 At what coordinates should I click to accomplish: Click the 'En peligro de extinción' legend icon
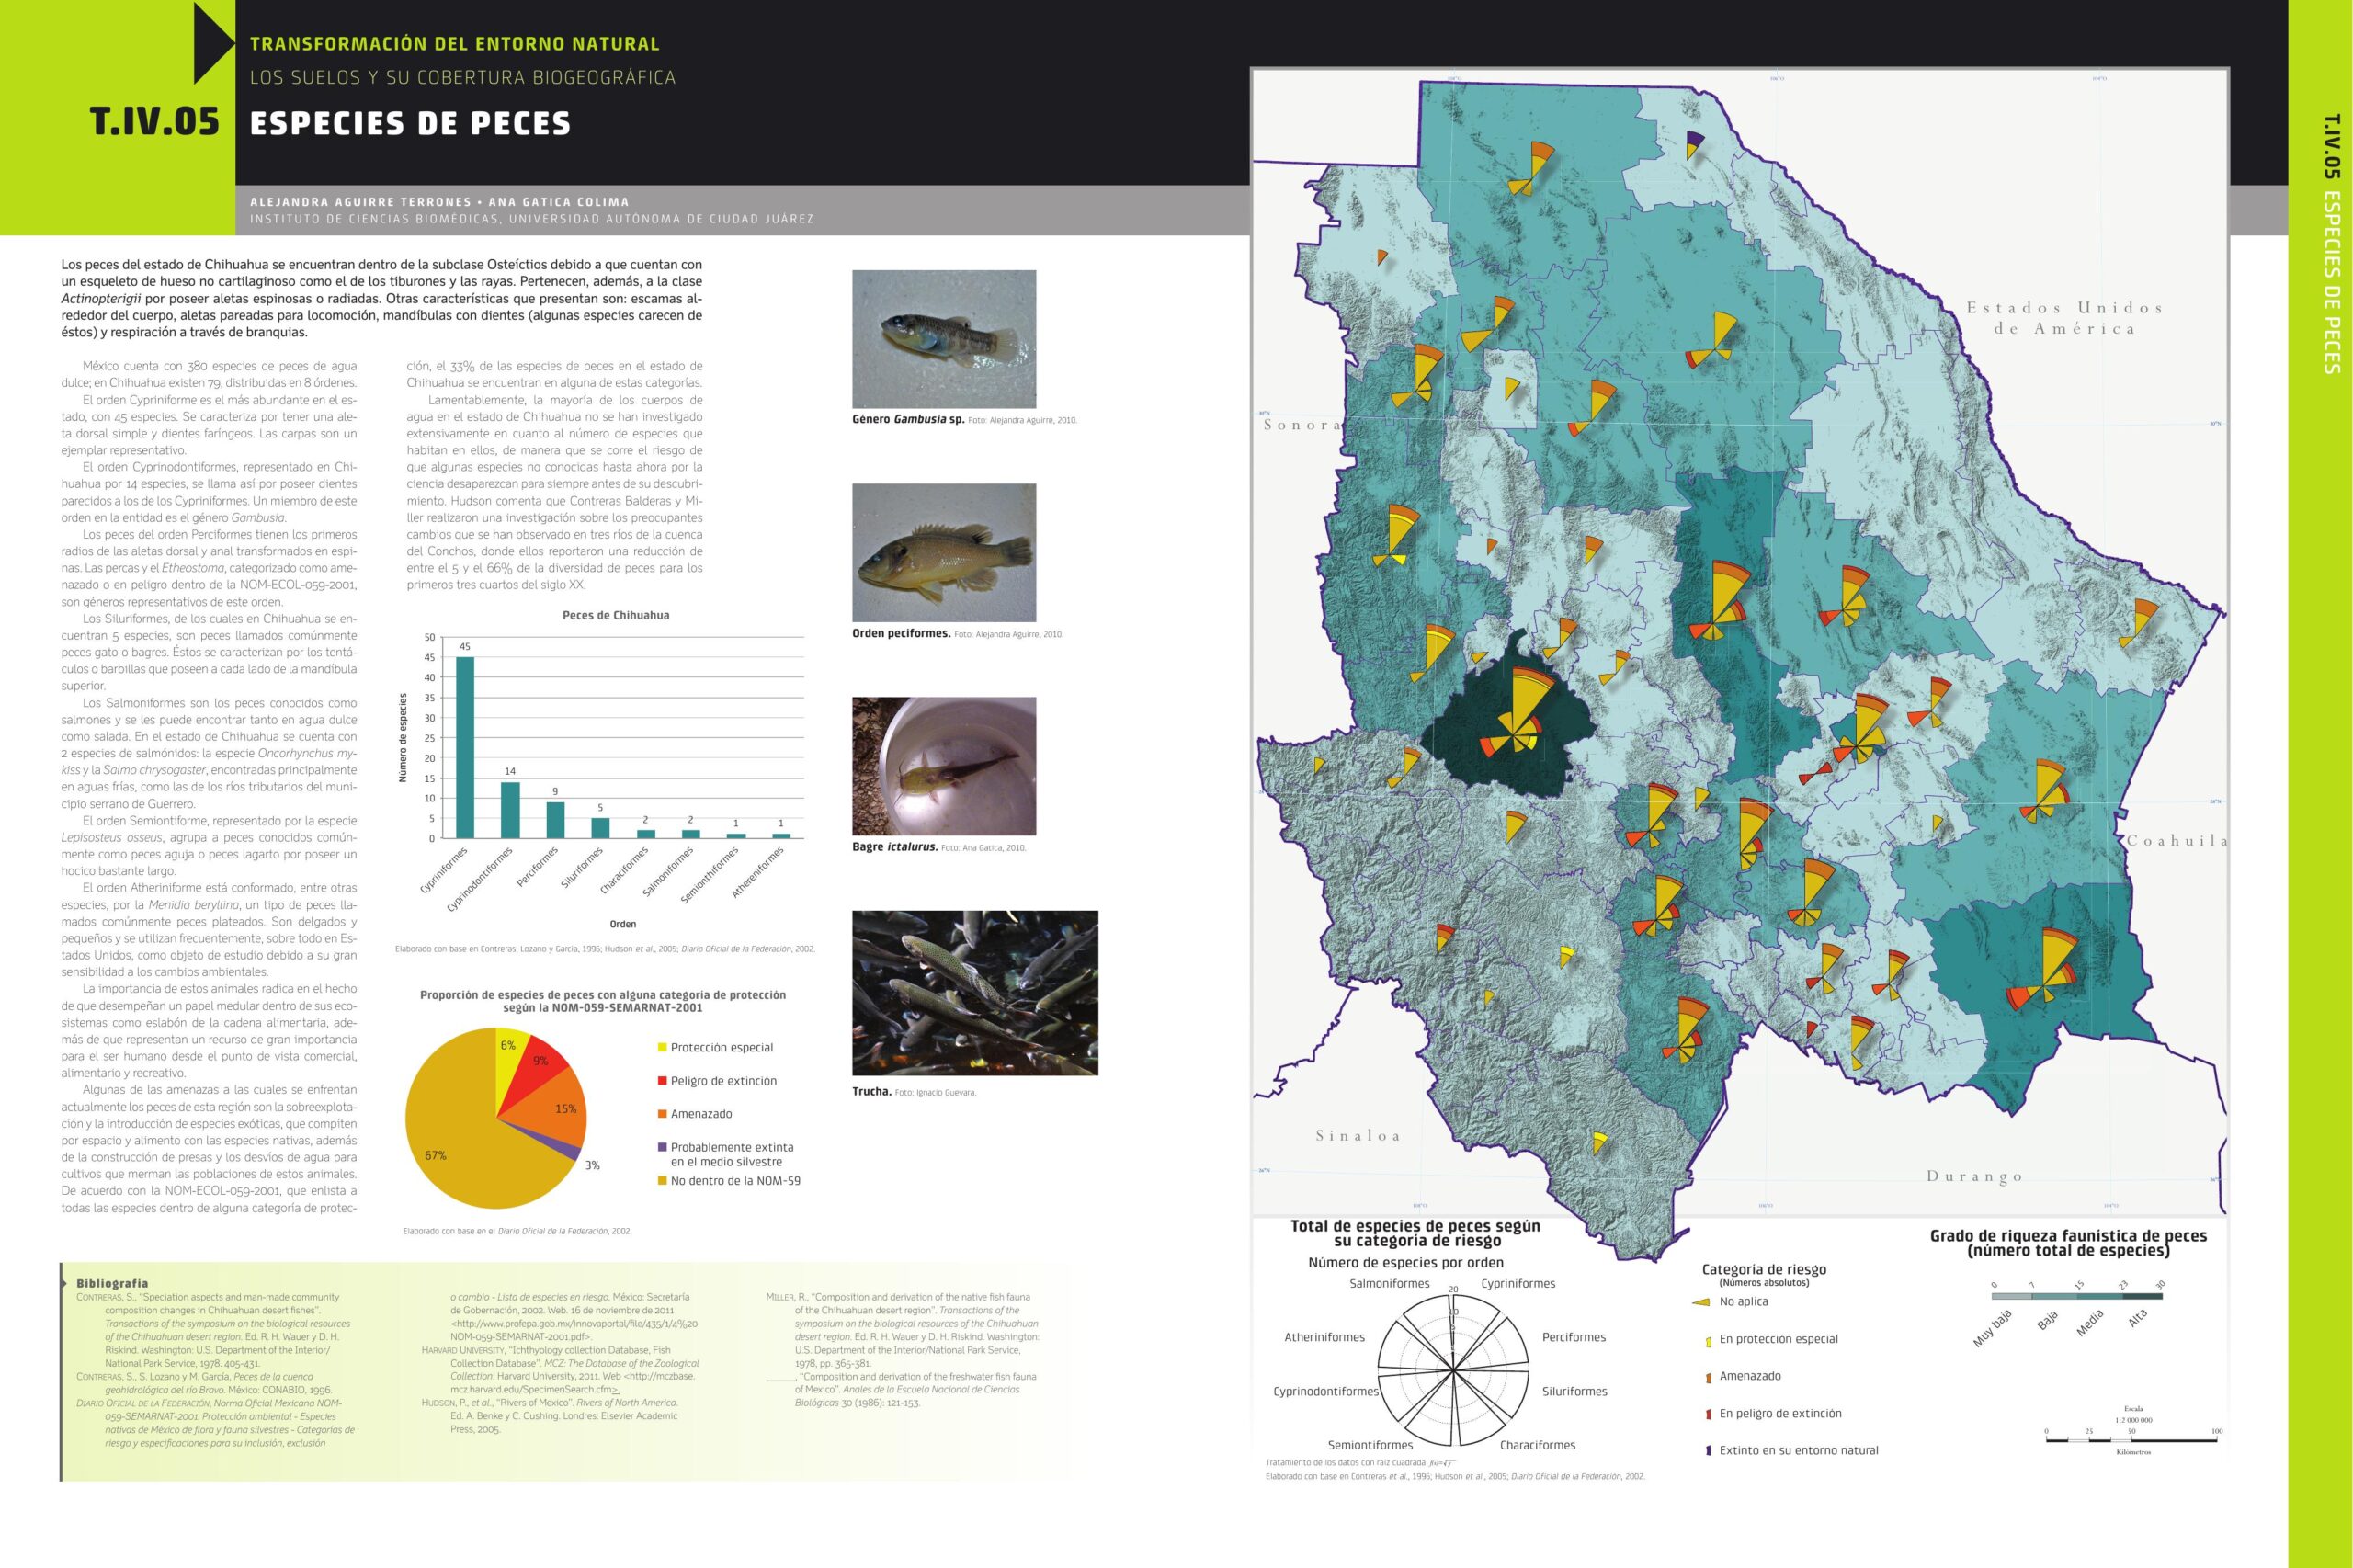pos(1708,1414)
